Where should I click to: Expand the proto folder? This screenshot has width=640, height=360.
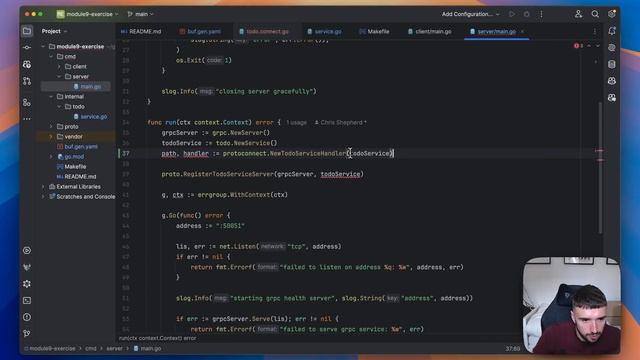click(x=51, y=127)
